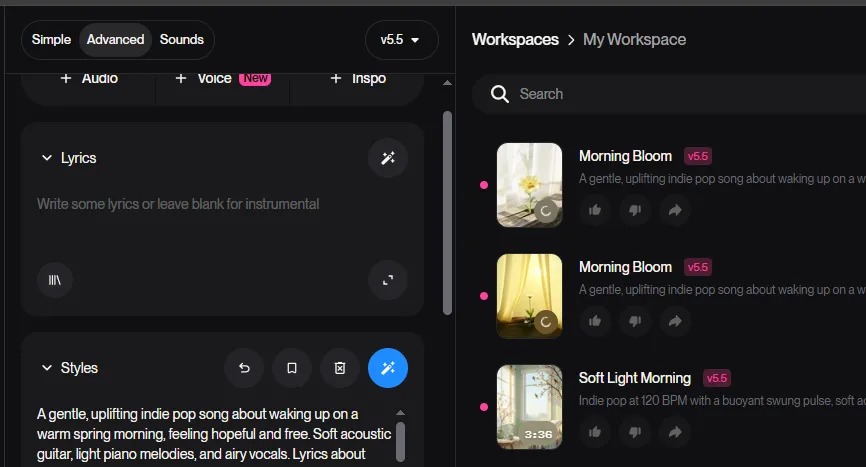Image resolution: width=866 pixels, height=467 pixels.
Task: Share the Soft Light Morning song
Action: (x=674, y=432)
